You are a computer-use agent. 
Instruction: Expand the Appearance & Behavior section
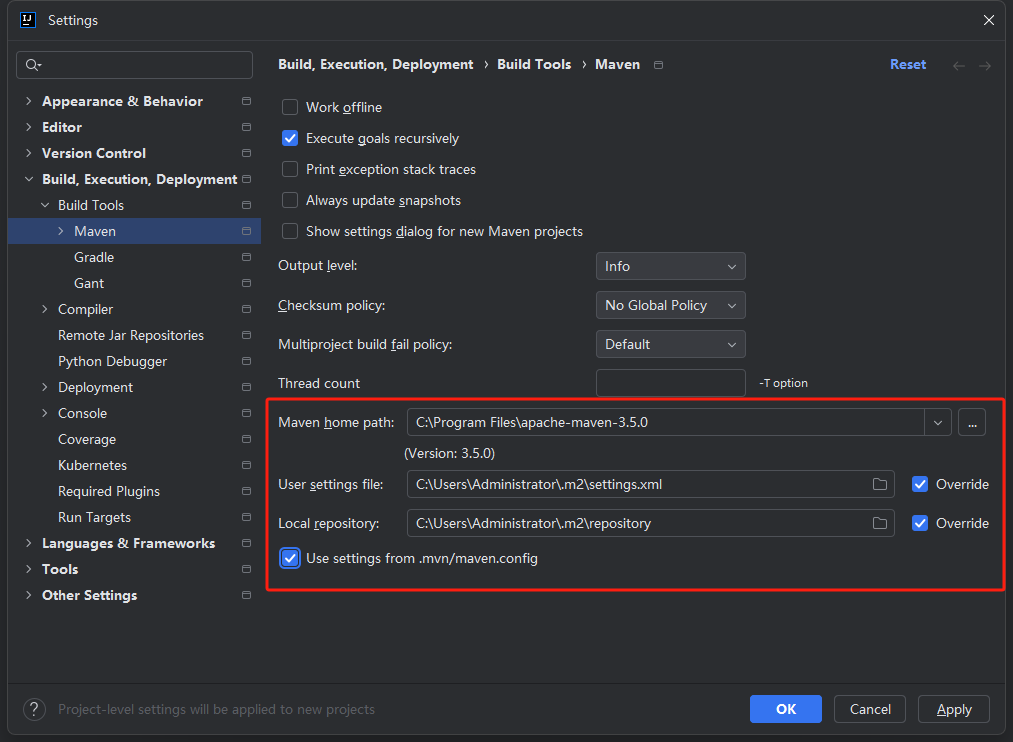click(28, 101)
